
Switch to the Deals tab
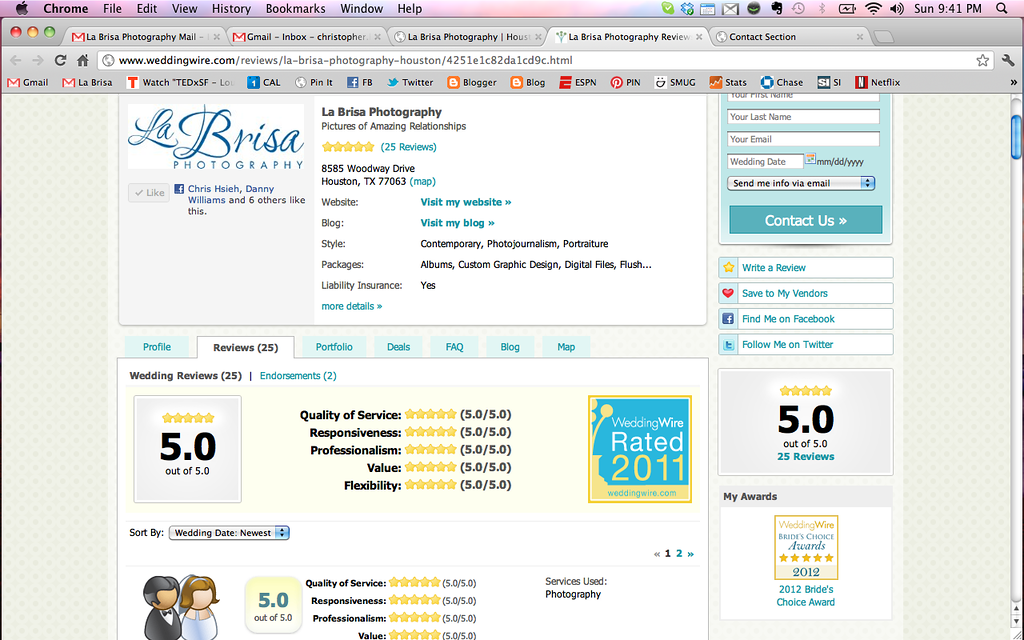pos(398,347)
